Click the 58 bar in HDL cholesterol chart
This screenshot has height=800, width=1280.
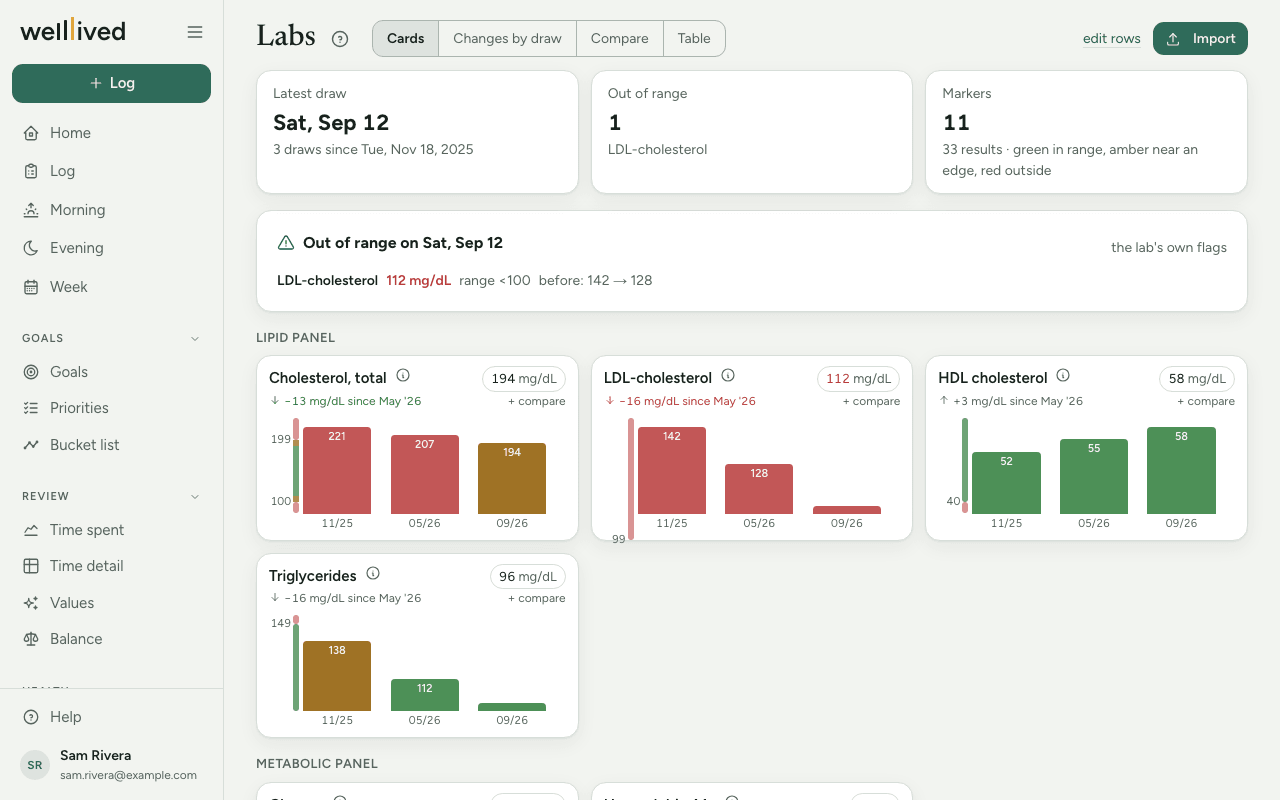(1181, 470)
